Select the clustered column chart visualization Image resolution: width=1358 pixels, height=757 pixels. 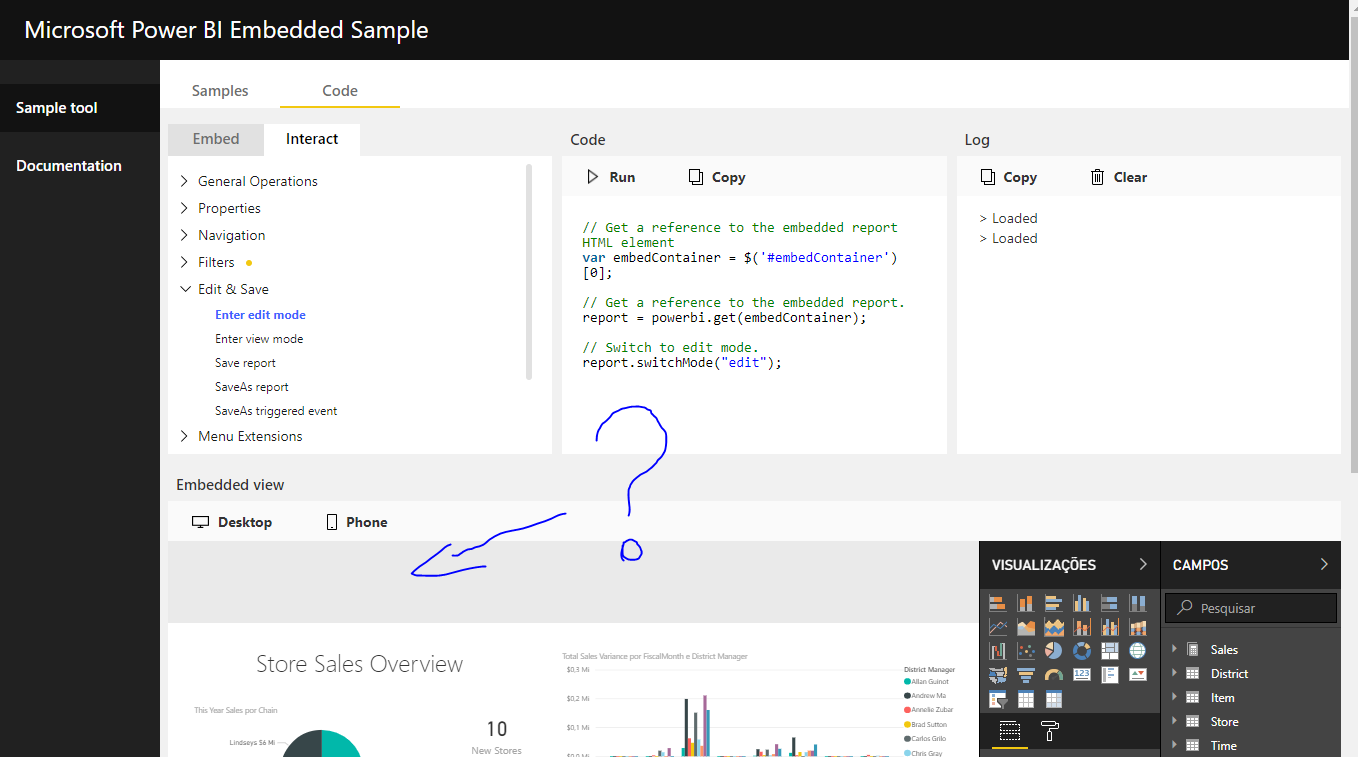tap(1082, 603)
